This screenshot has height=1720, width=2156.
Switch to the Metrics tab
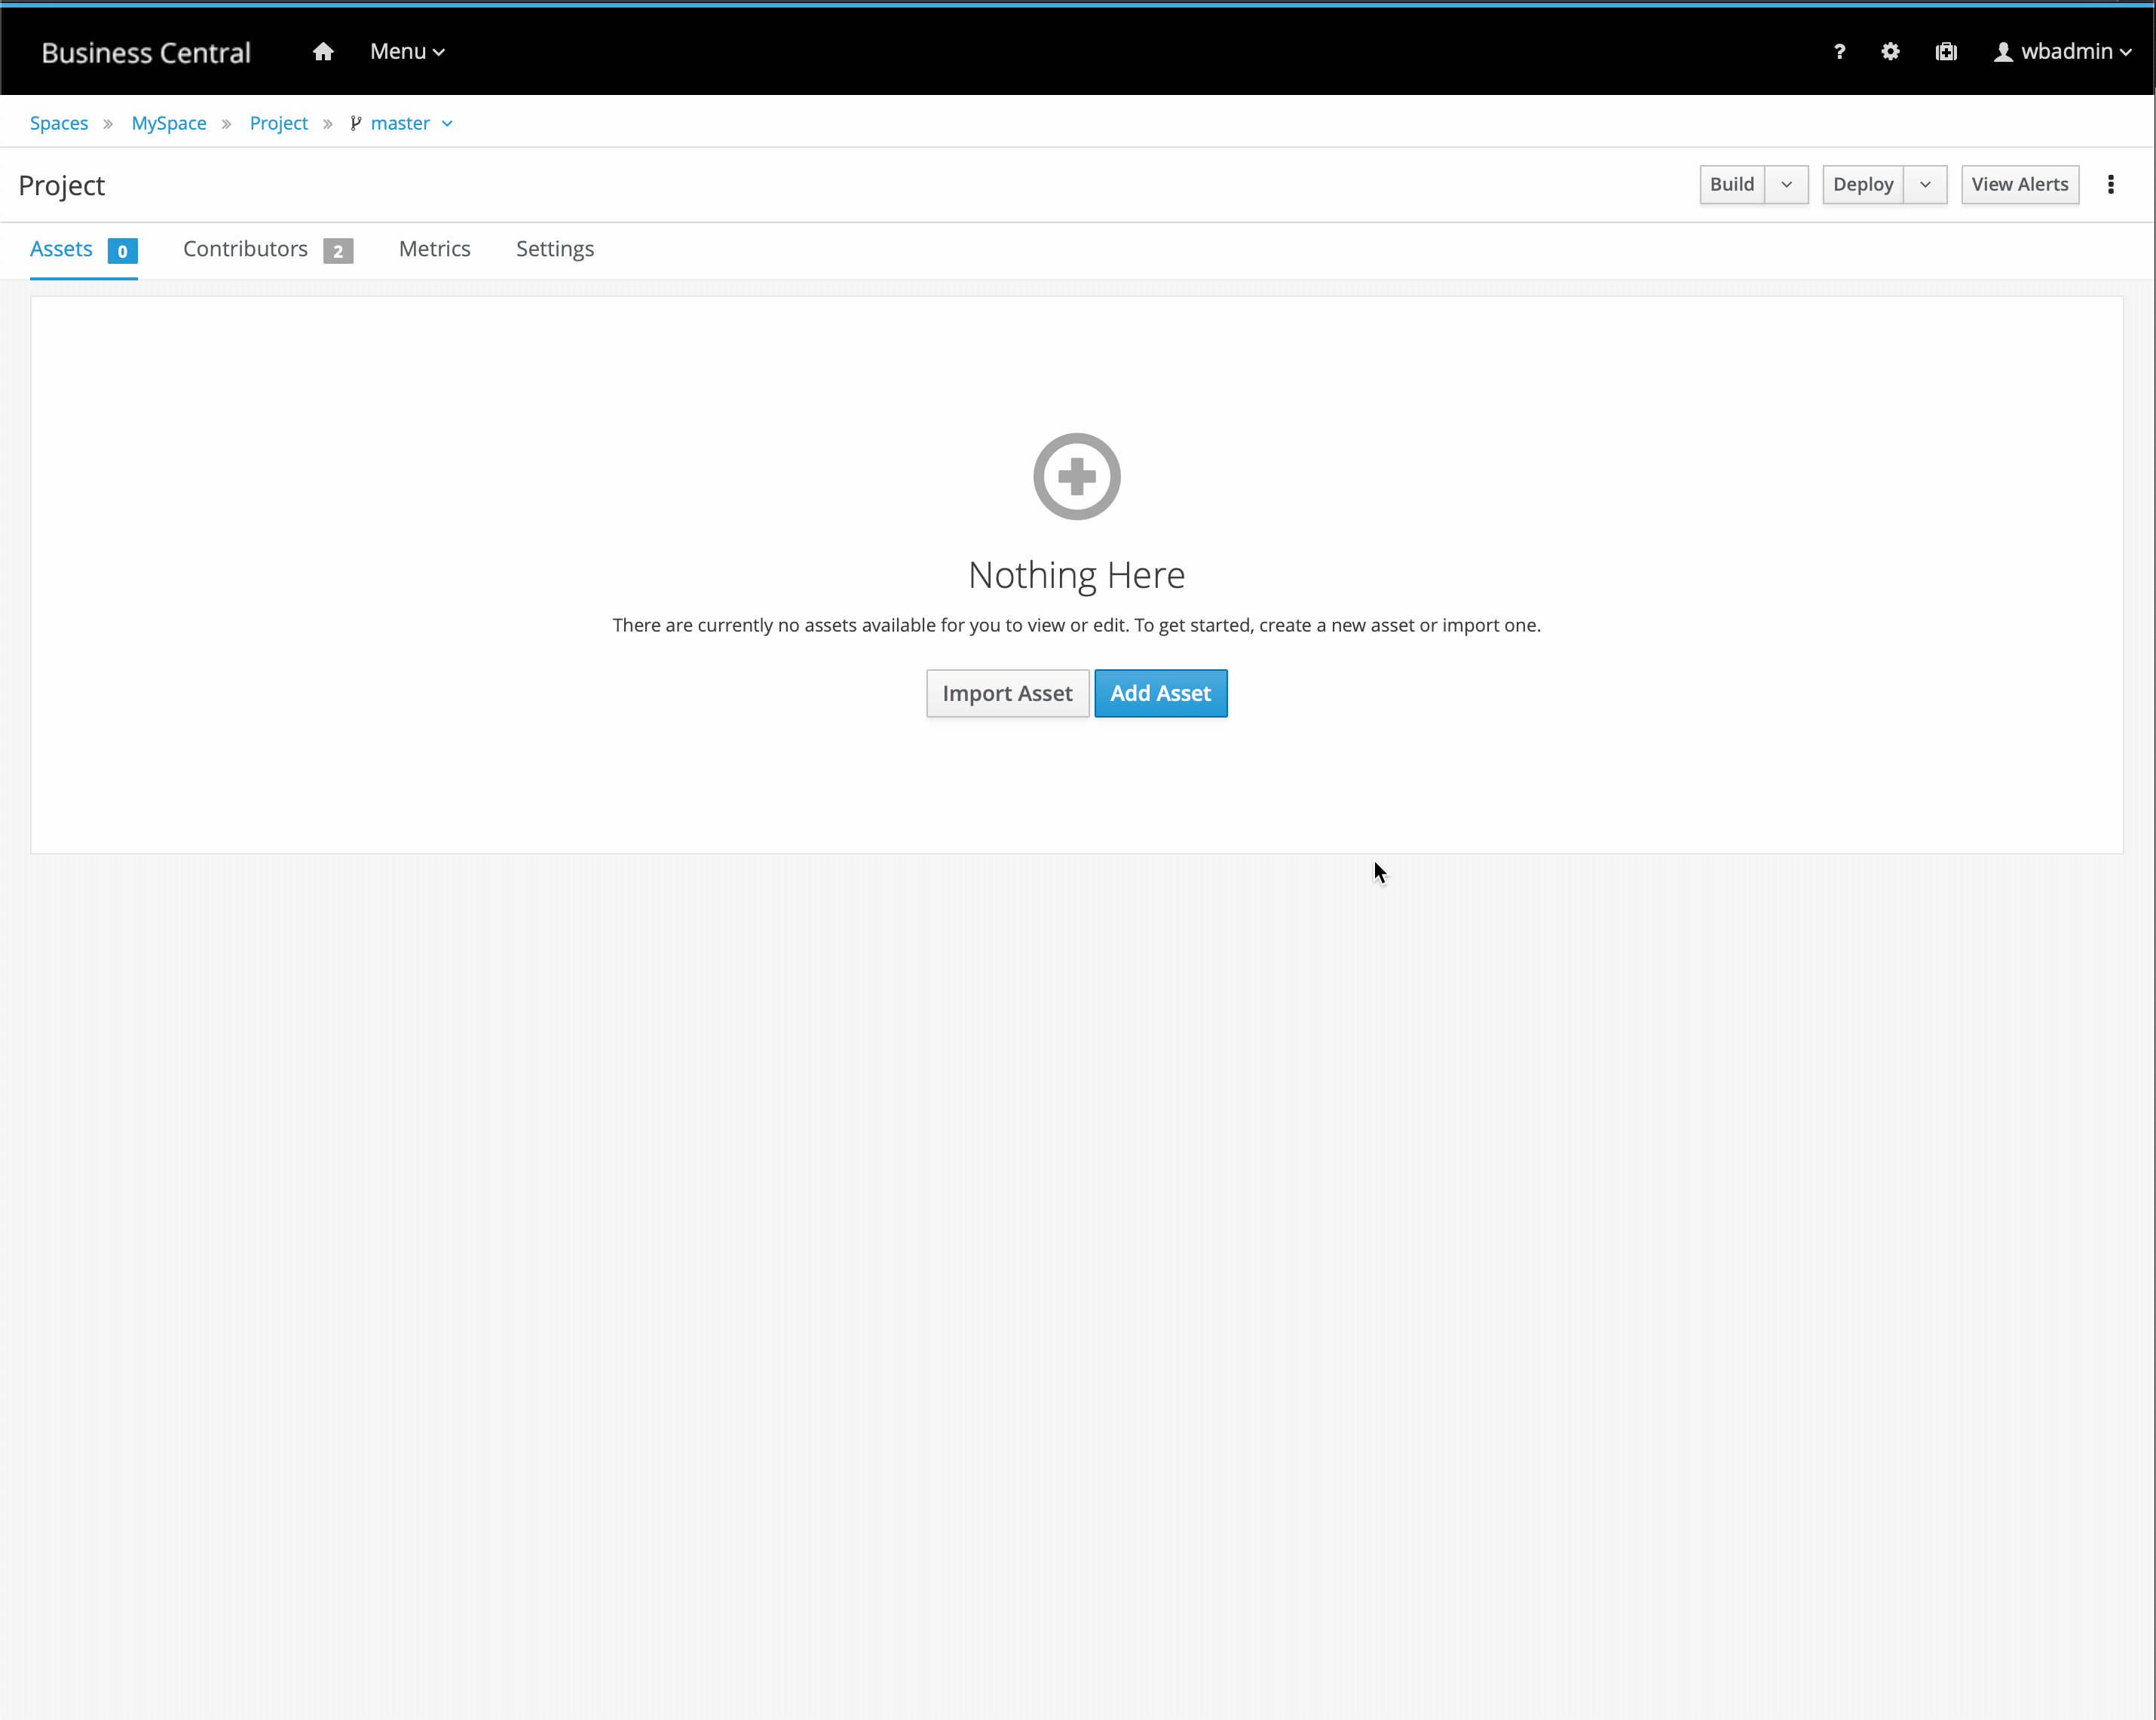(x=434, y=249)
